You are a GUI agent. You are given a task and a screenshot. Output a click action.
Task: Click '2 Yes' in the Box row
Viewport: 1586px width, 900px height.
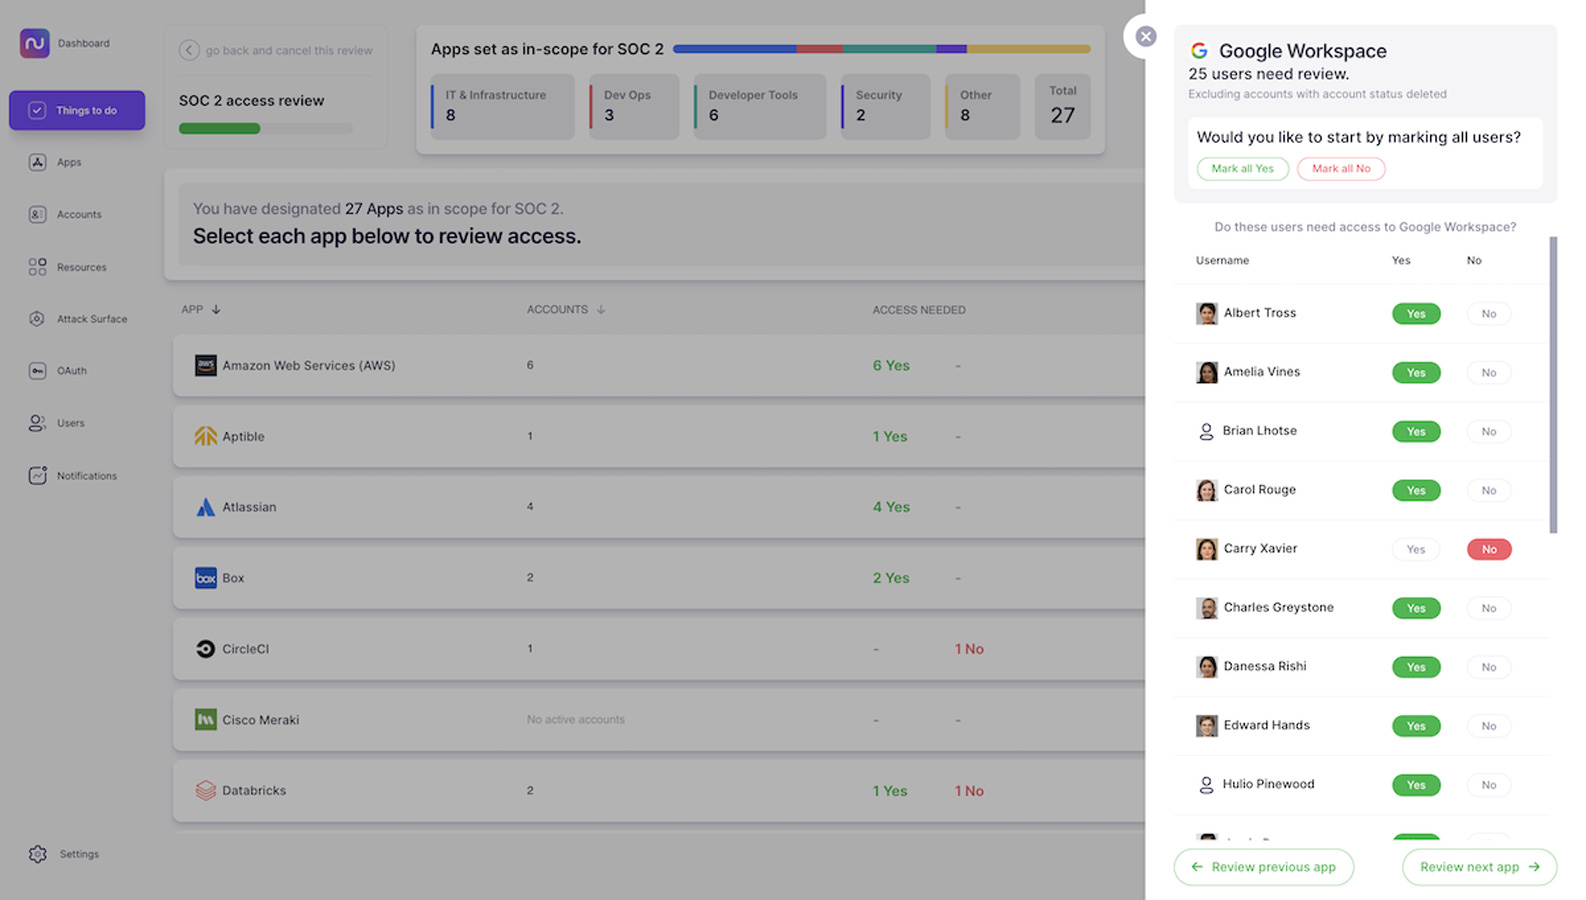[x=891, y=578]
